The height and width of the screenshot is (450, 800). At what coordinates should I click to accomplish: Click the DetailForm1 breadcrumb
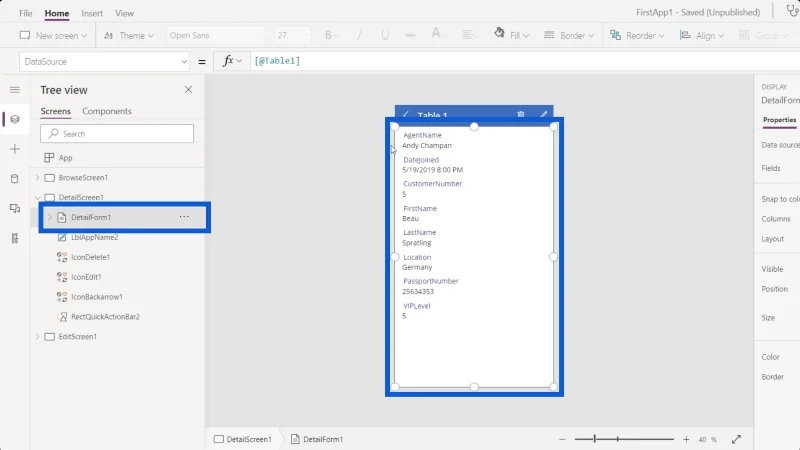317,439
